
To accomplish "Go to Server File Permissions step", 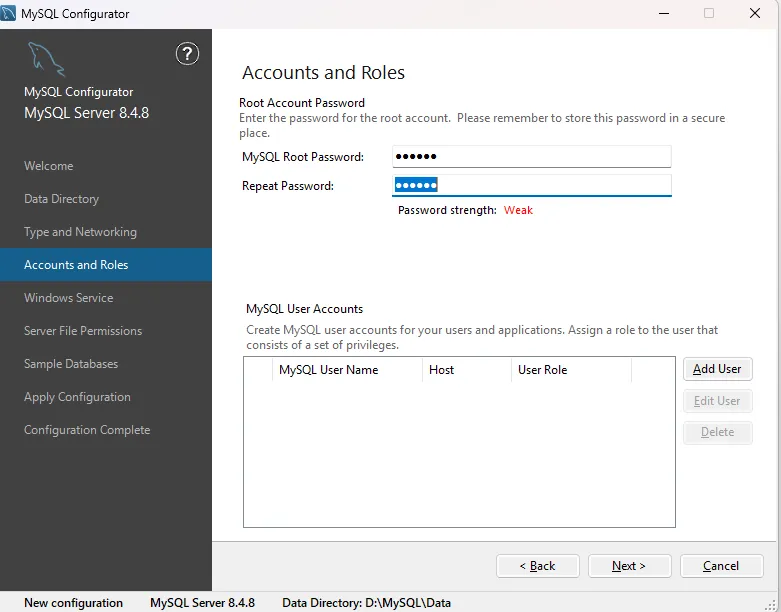I will [83, 331].
